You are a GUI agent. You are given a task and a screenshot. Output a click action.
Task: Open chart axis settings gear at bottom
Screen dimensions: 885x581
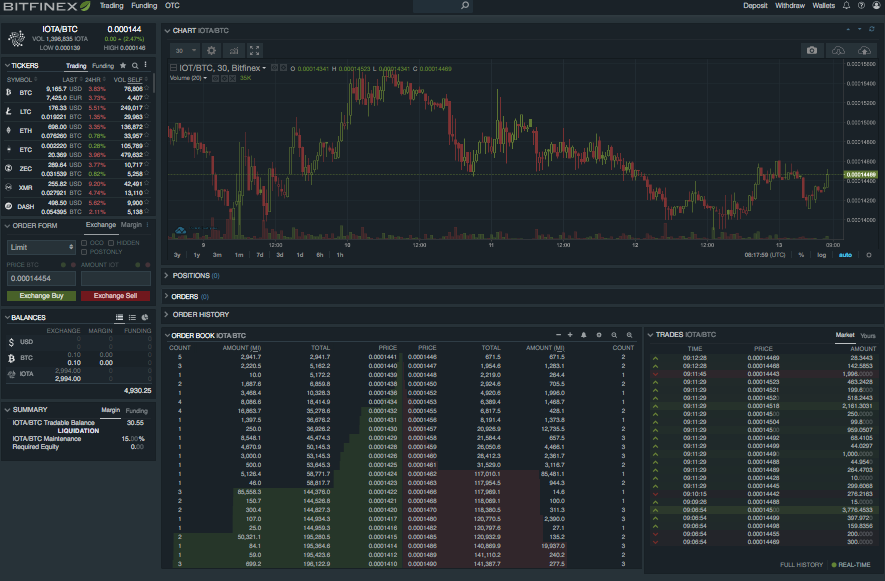coord(869,255)
